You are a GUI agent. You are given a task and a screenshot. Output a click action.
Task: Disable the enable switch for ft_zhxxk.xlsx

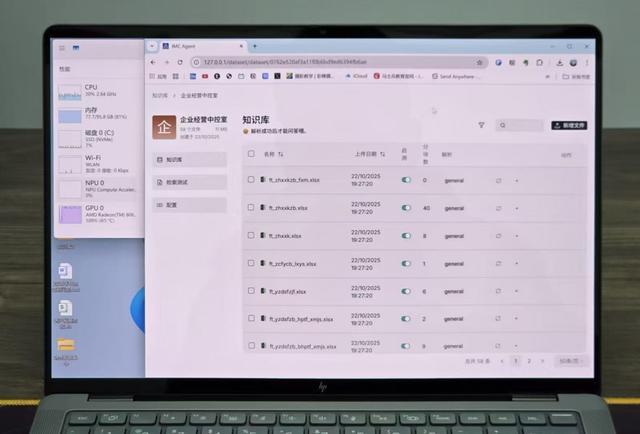pos(406,236)
